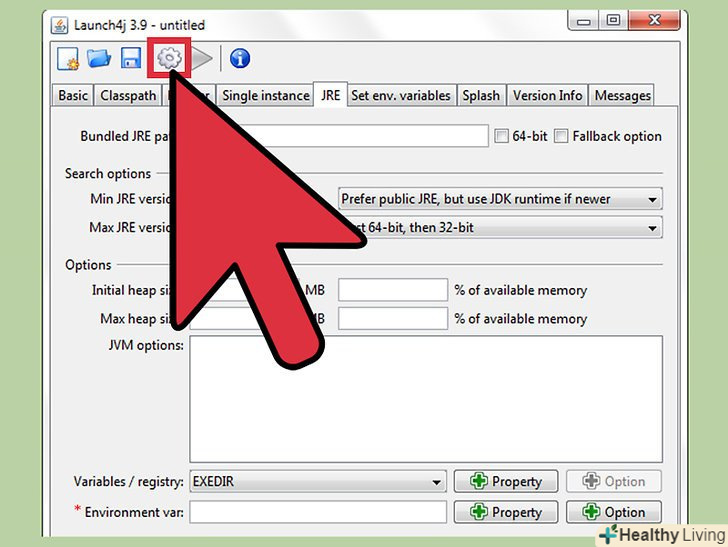Image resolution: width=728 pixels, height=547 pixels.
Task: Create a new configuration file
Action: point(68,59)
